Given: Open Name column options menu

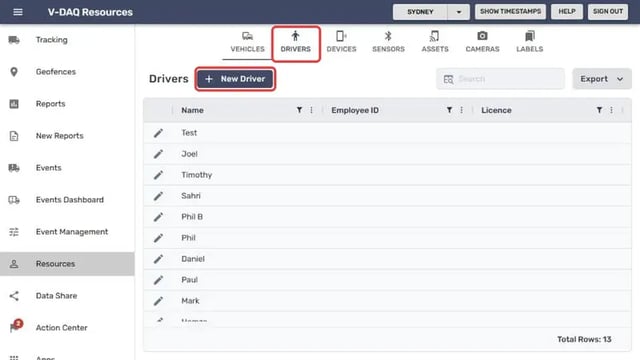Looking at the screenshot, I should pyautogui.click(x=311, y=110).
